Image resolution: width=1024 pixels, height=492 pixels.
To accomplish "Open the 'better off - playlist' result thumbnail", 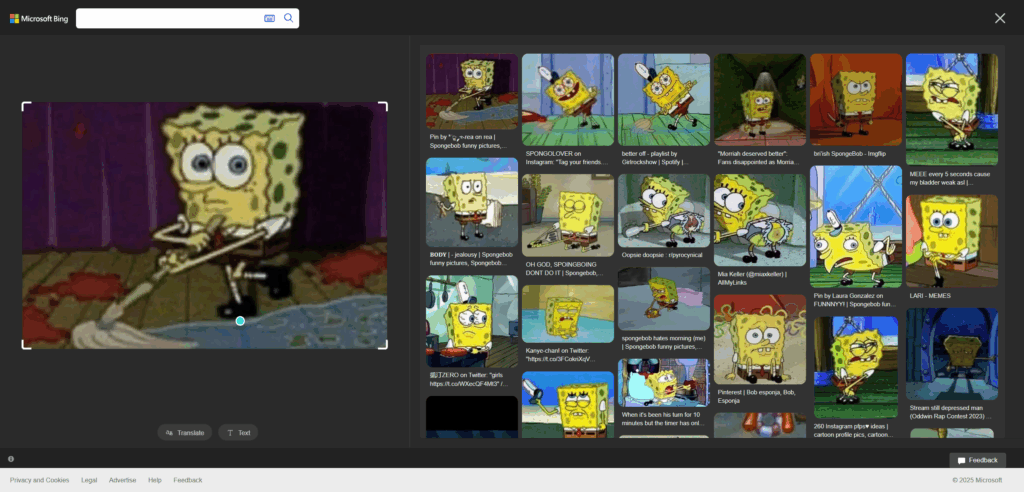I will click(664, 99).
